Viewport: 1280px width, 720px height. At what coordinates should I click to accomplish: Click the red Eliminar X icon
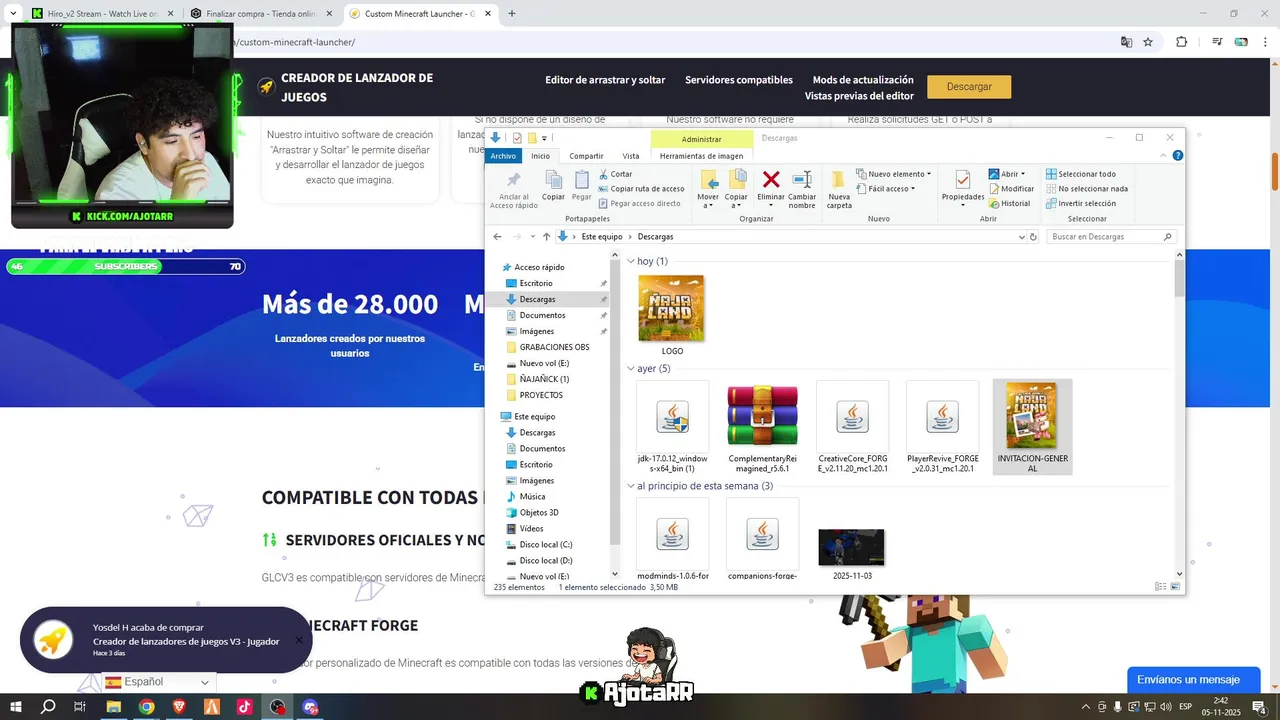coord(771,179)
